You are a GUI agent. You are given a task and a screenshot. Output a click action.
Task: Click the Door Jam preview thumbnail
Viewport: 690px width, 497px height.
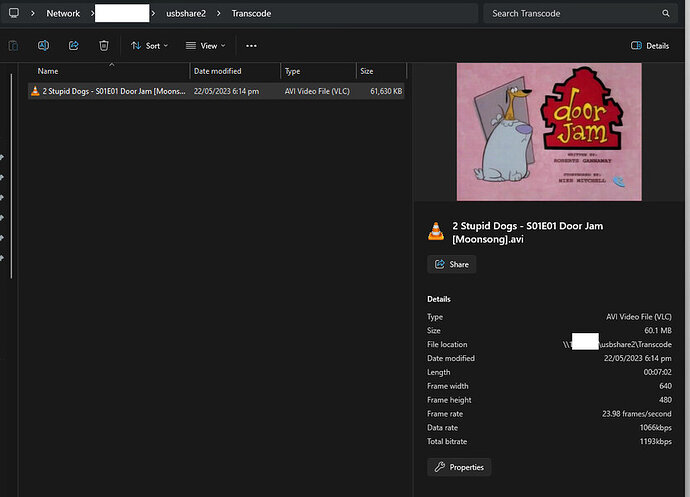pos(549,132)
